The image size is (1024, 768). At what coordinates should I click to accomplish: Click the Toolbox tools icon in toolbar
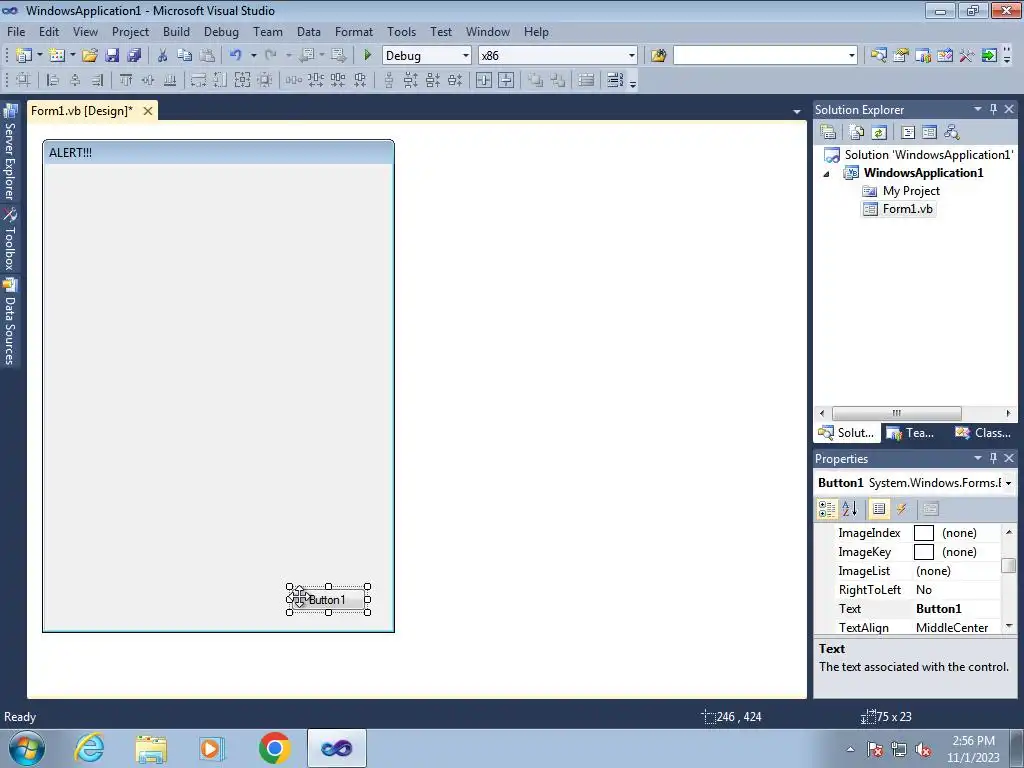click(x=967, y=56)
